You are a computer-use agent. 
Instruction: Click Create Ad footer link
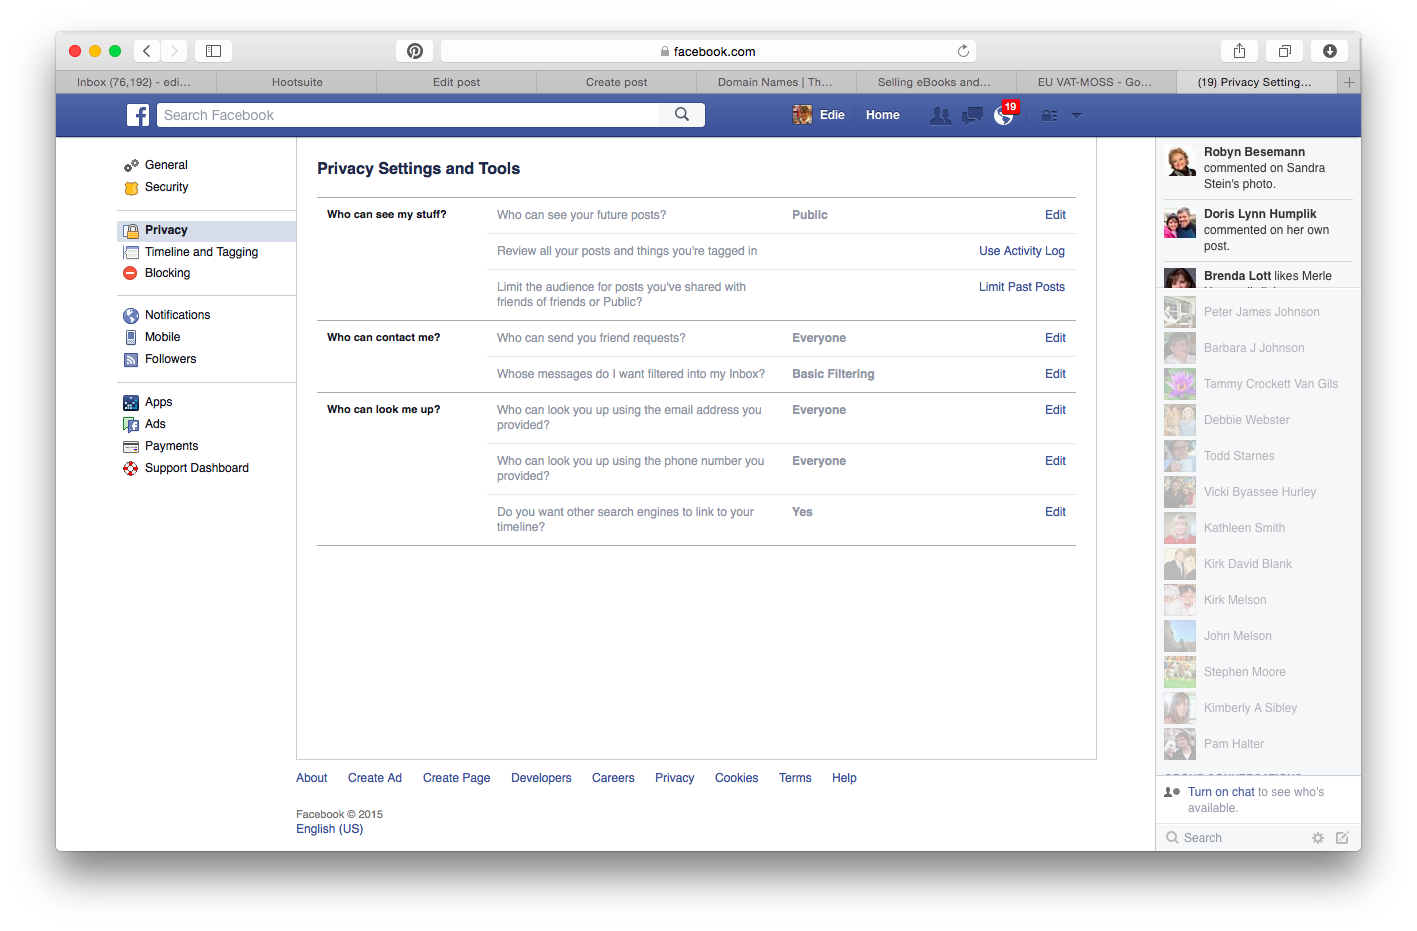point(375,778)
